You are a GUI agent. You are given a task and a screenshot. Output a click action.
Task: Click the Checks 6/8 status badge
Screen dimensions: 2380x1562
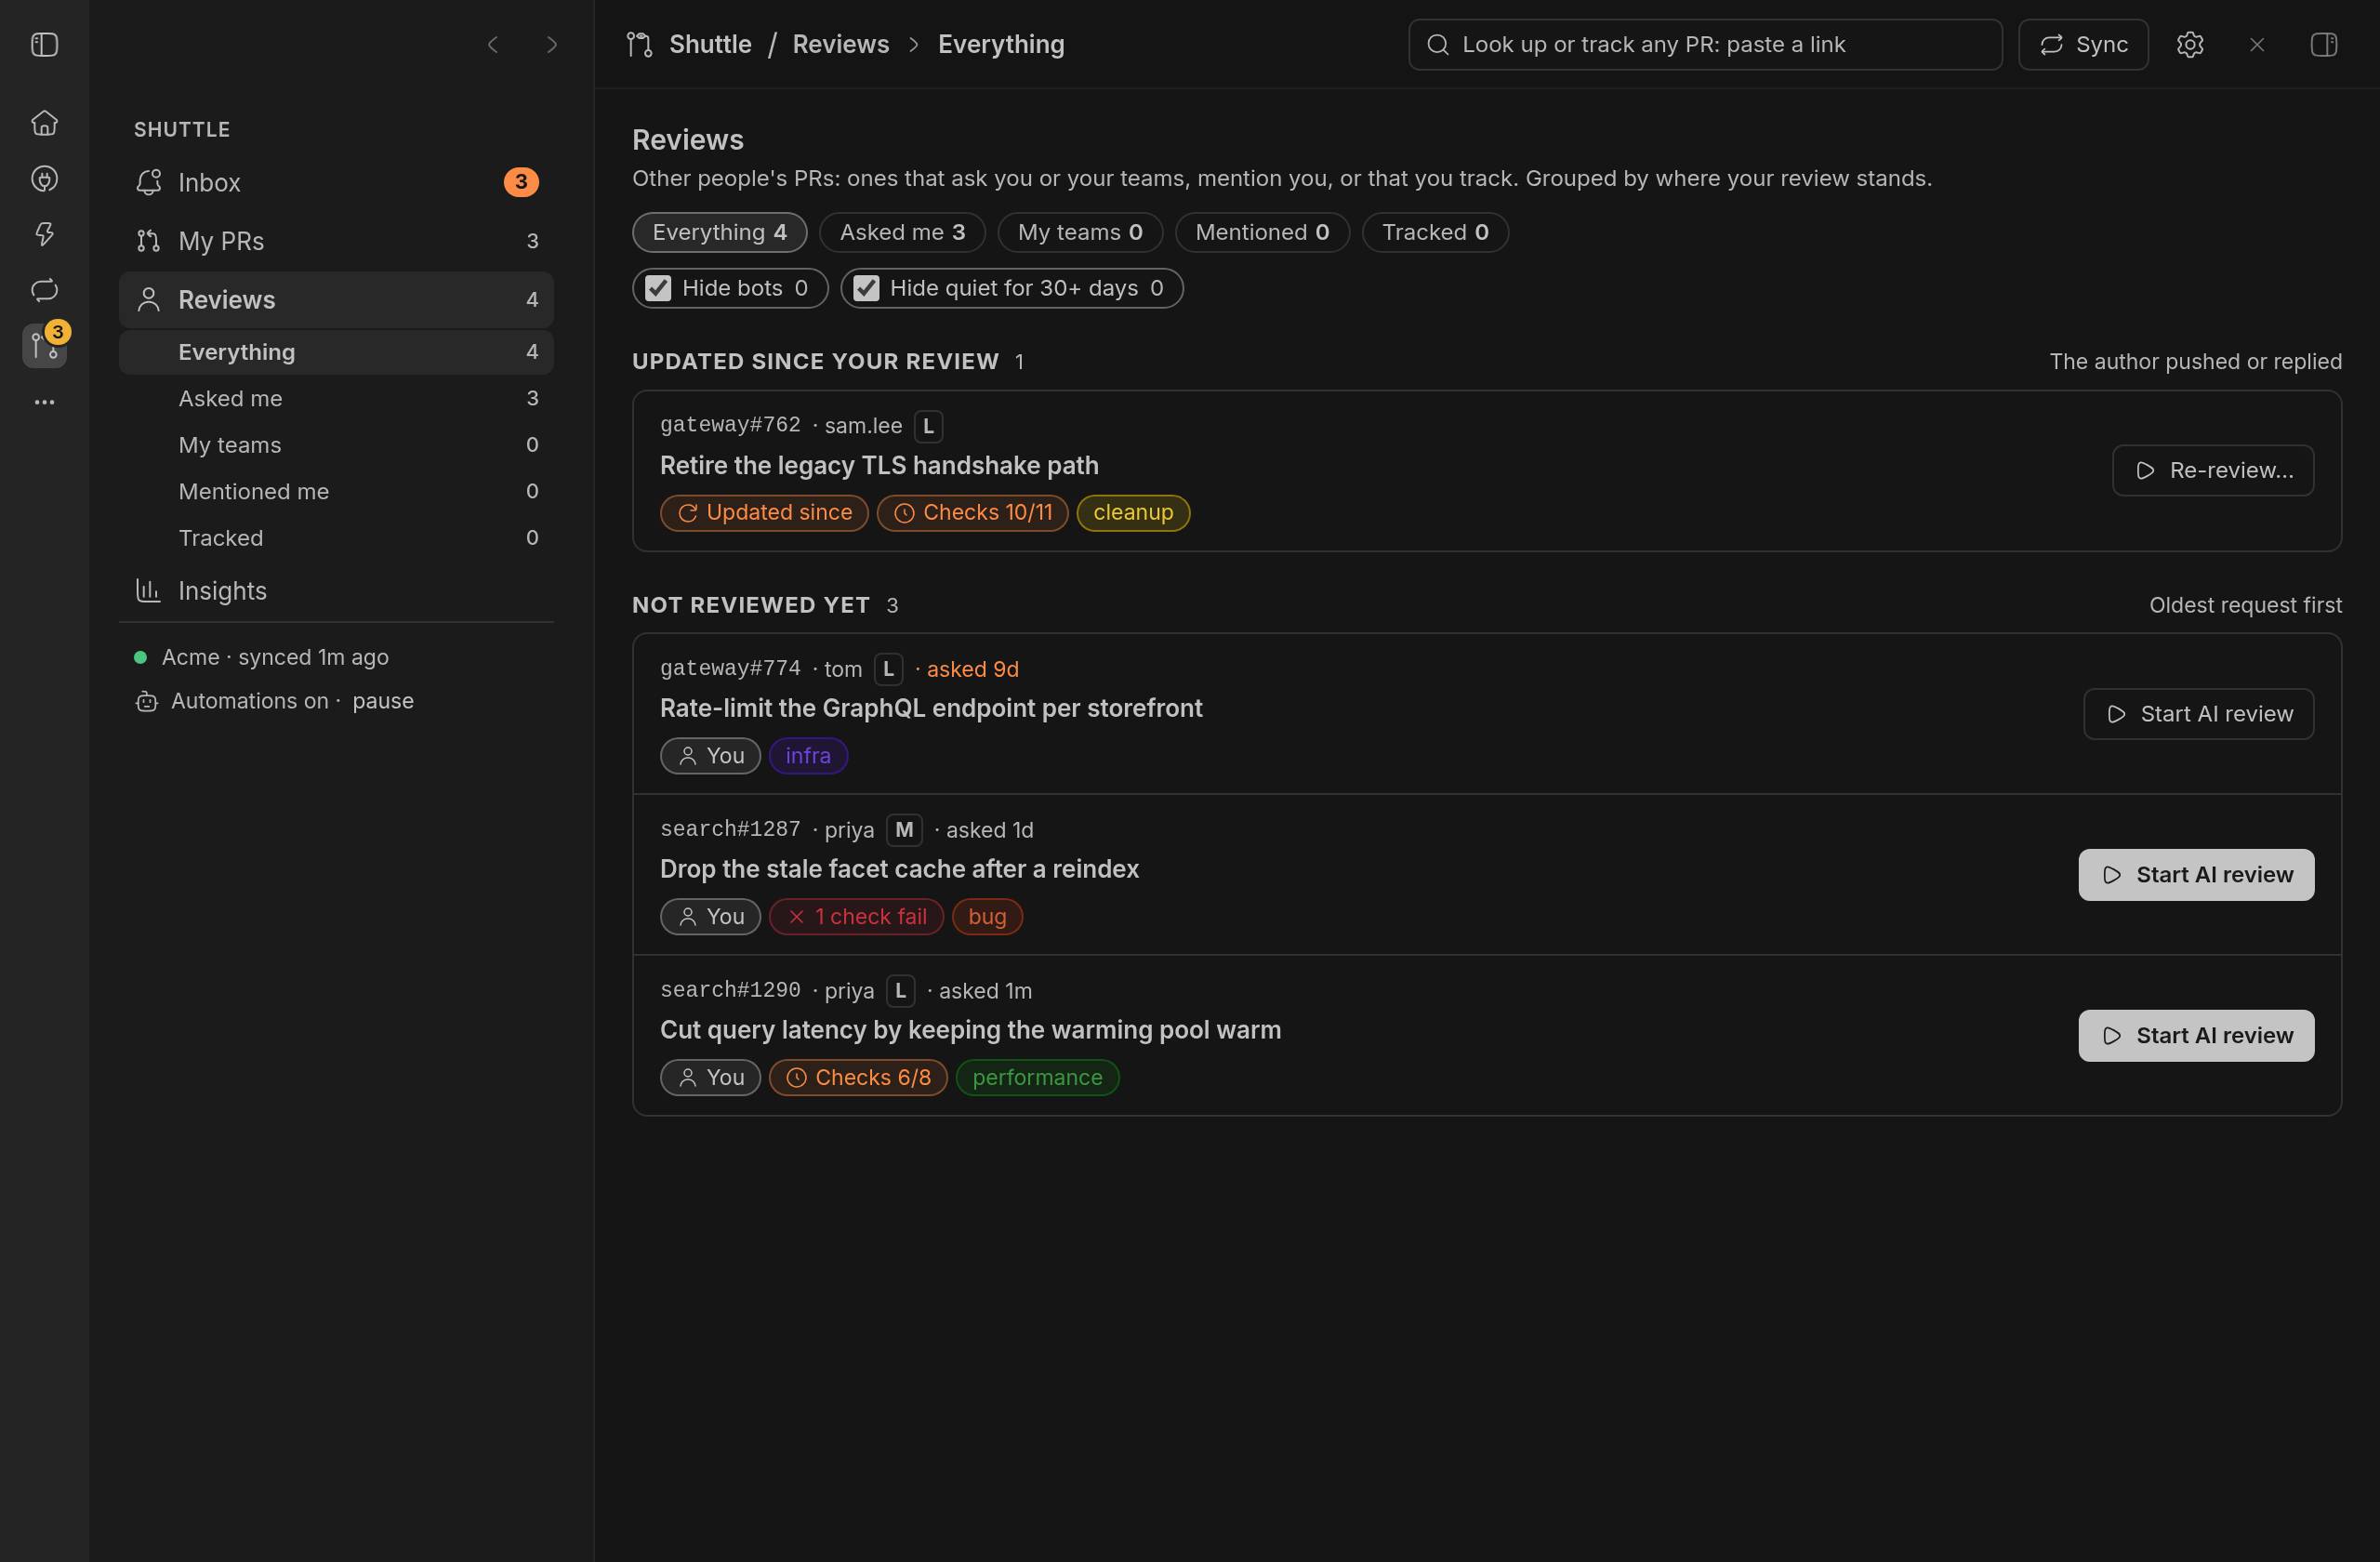(x=858, y=1078)
